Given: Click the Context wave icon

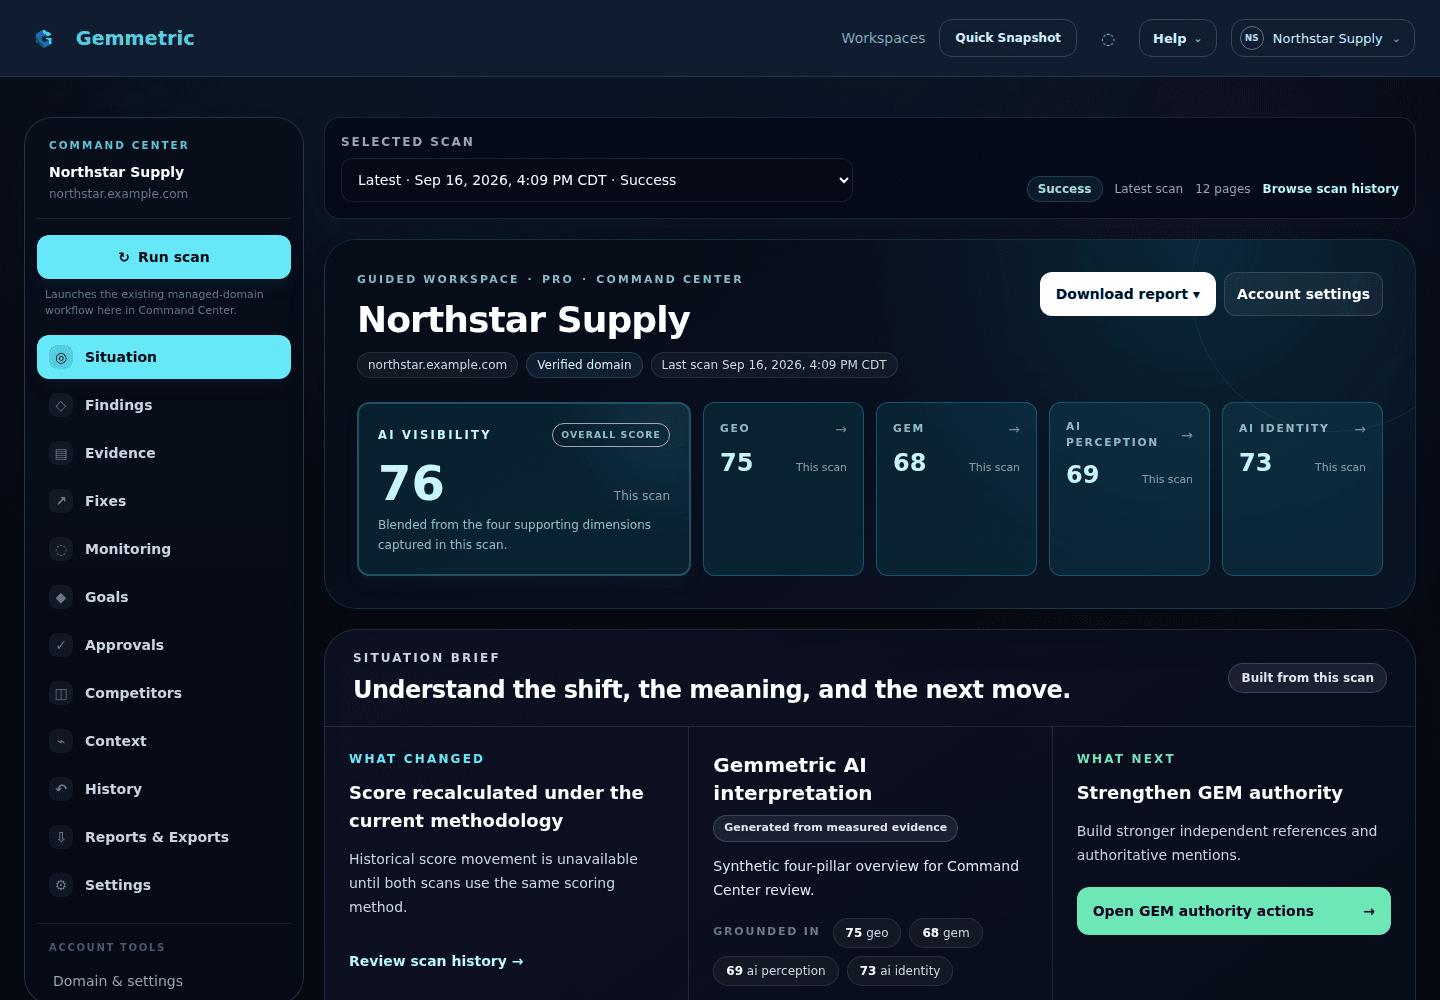Looking at the screenshot, I should pyautogui.click(x=61, y=741).
